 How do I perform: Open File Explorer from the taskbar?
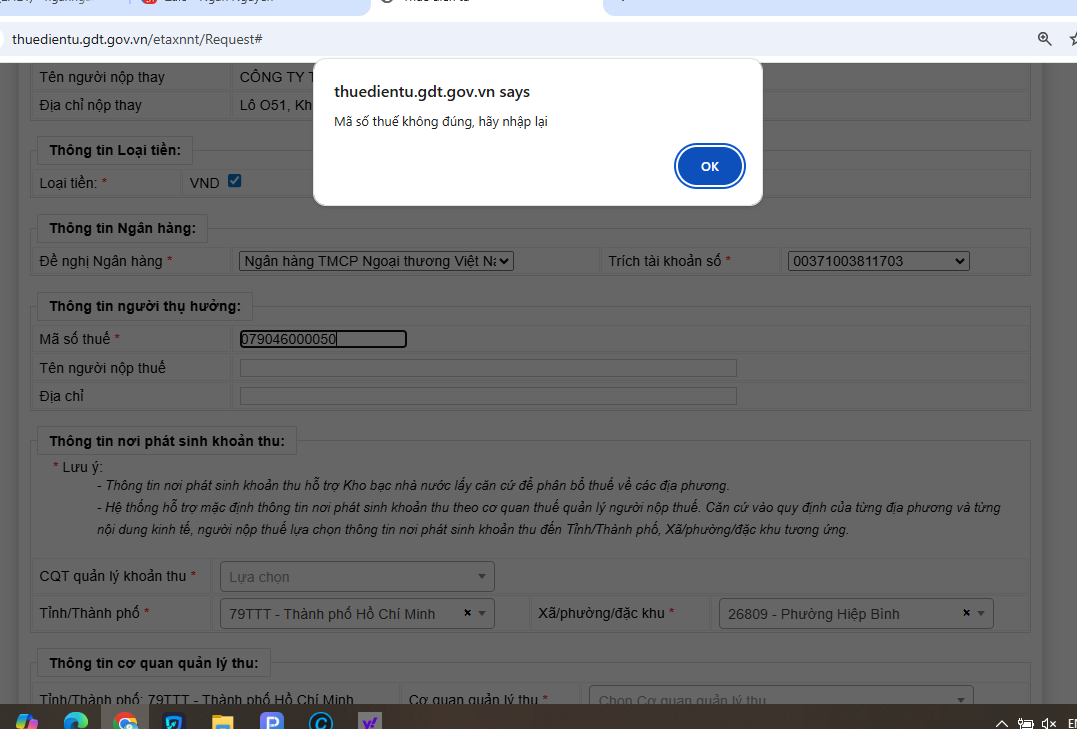222,721
